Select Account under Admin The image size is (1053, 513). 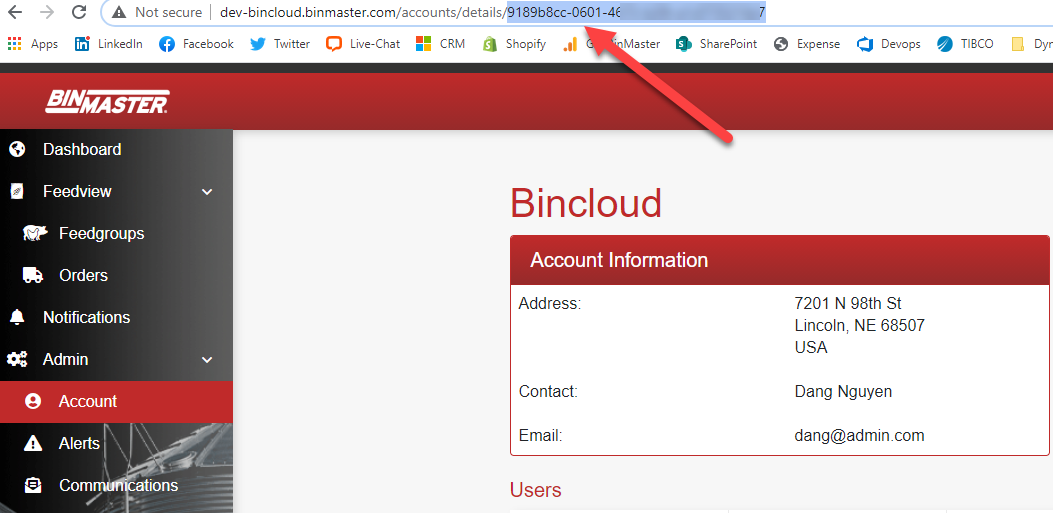click(x=116, y=401)
